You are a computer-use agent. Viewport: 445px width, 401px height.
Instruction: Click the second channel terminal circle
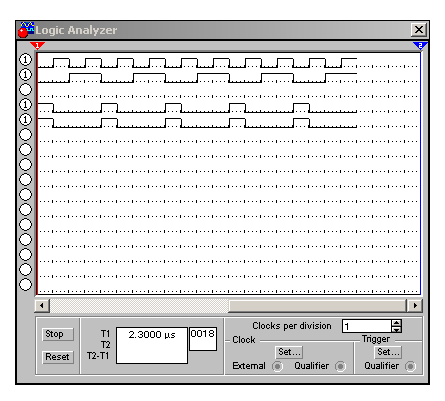[25, 75]
